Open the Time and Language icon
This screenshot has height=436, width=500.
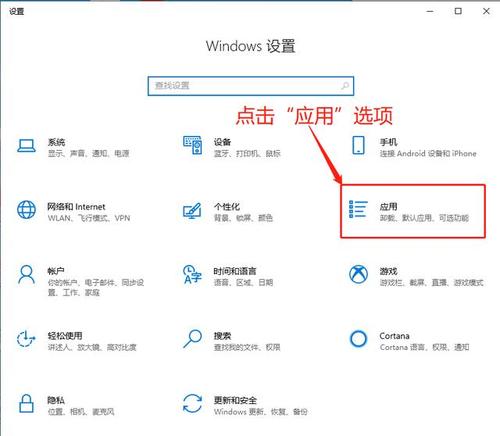coord(192,274)
